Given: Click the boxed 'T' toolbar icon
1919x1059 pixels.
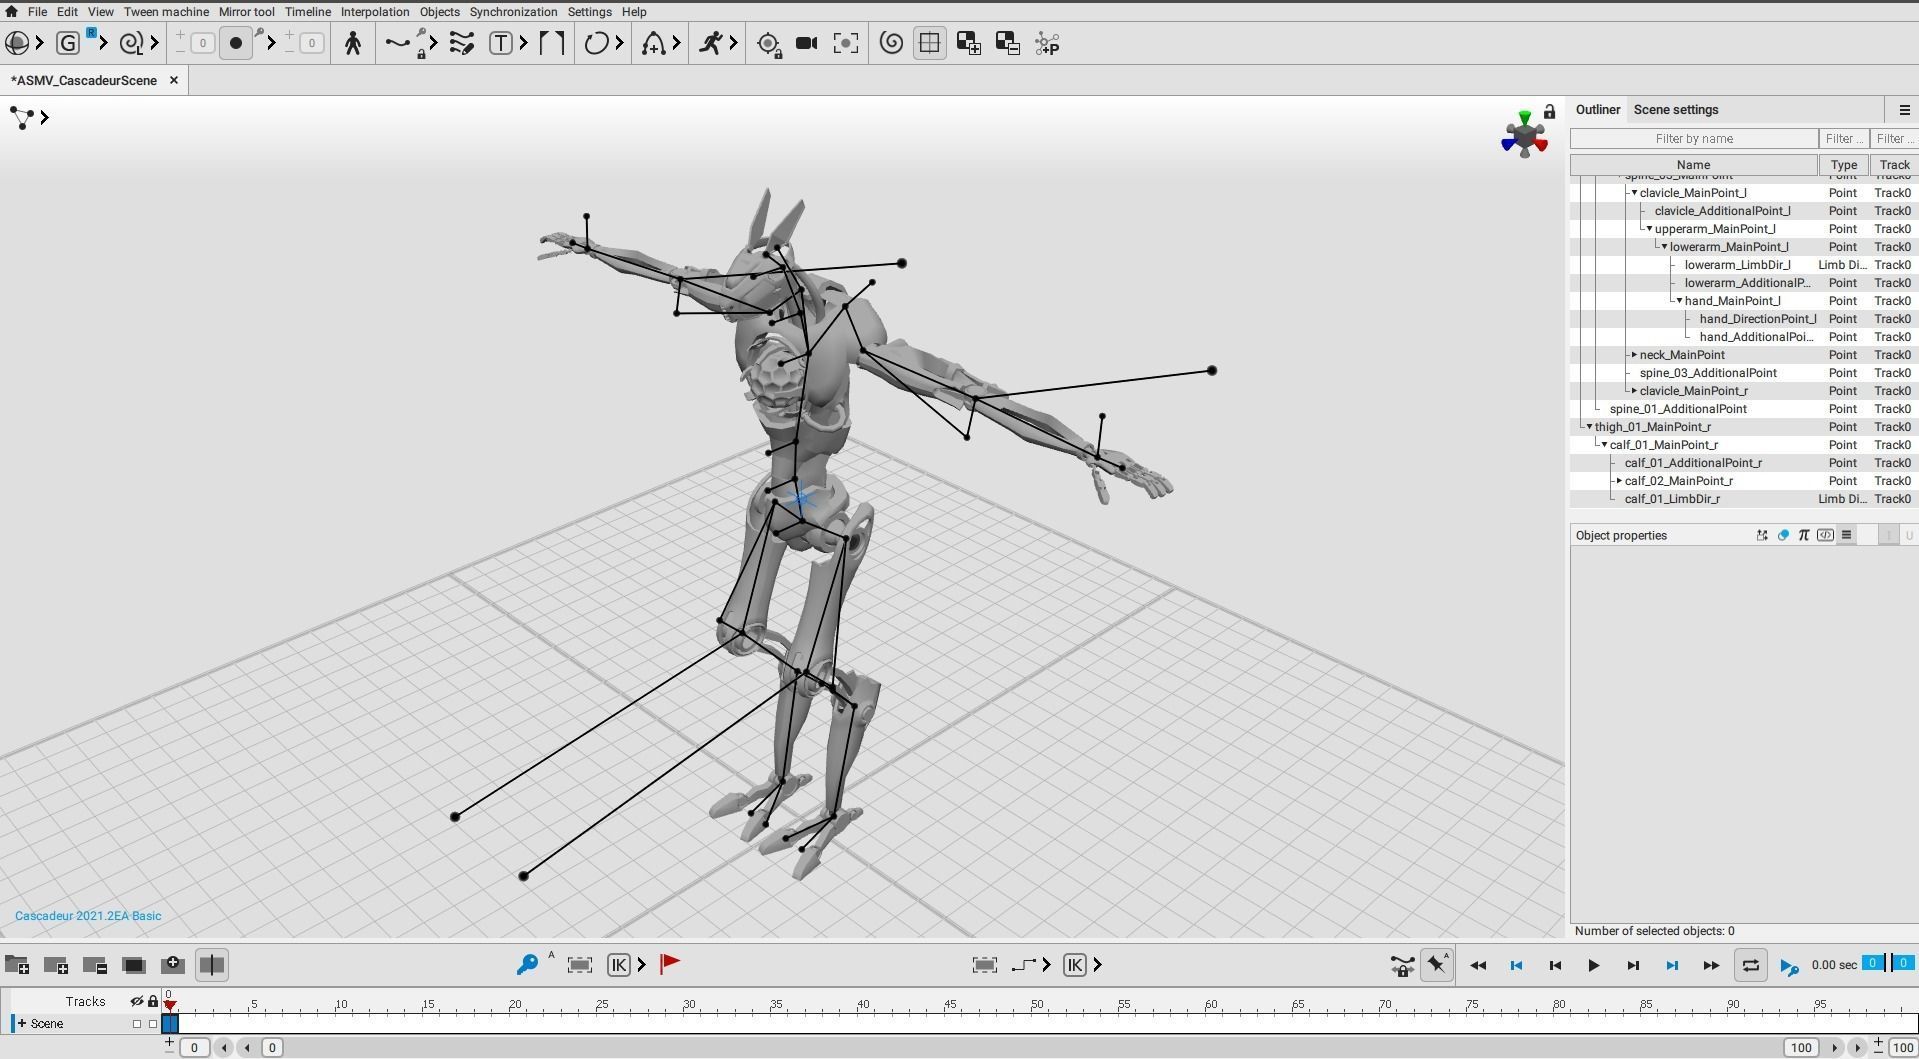Looking at the screenshot, I should click(x=500, y=43).
